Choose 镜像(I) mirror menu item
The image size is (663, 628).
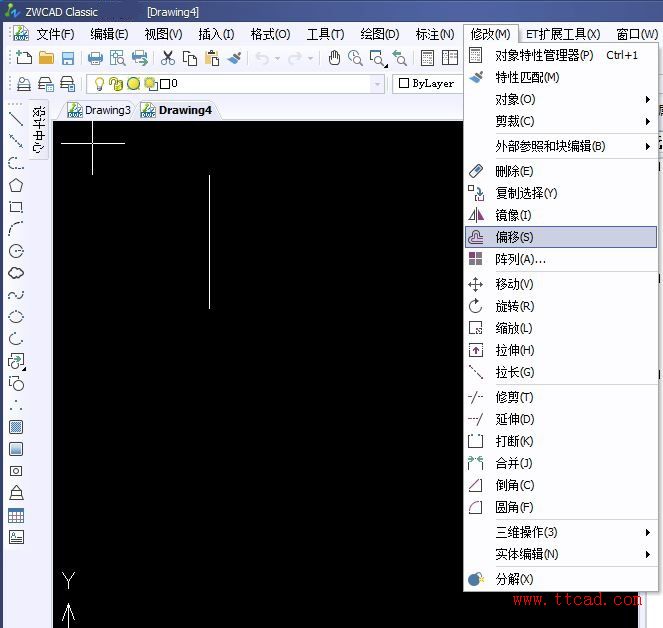[561, 215]
